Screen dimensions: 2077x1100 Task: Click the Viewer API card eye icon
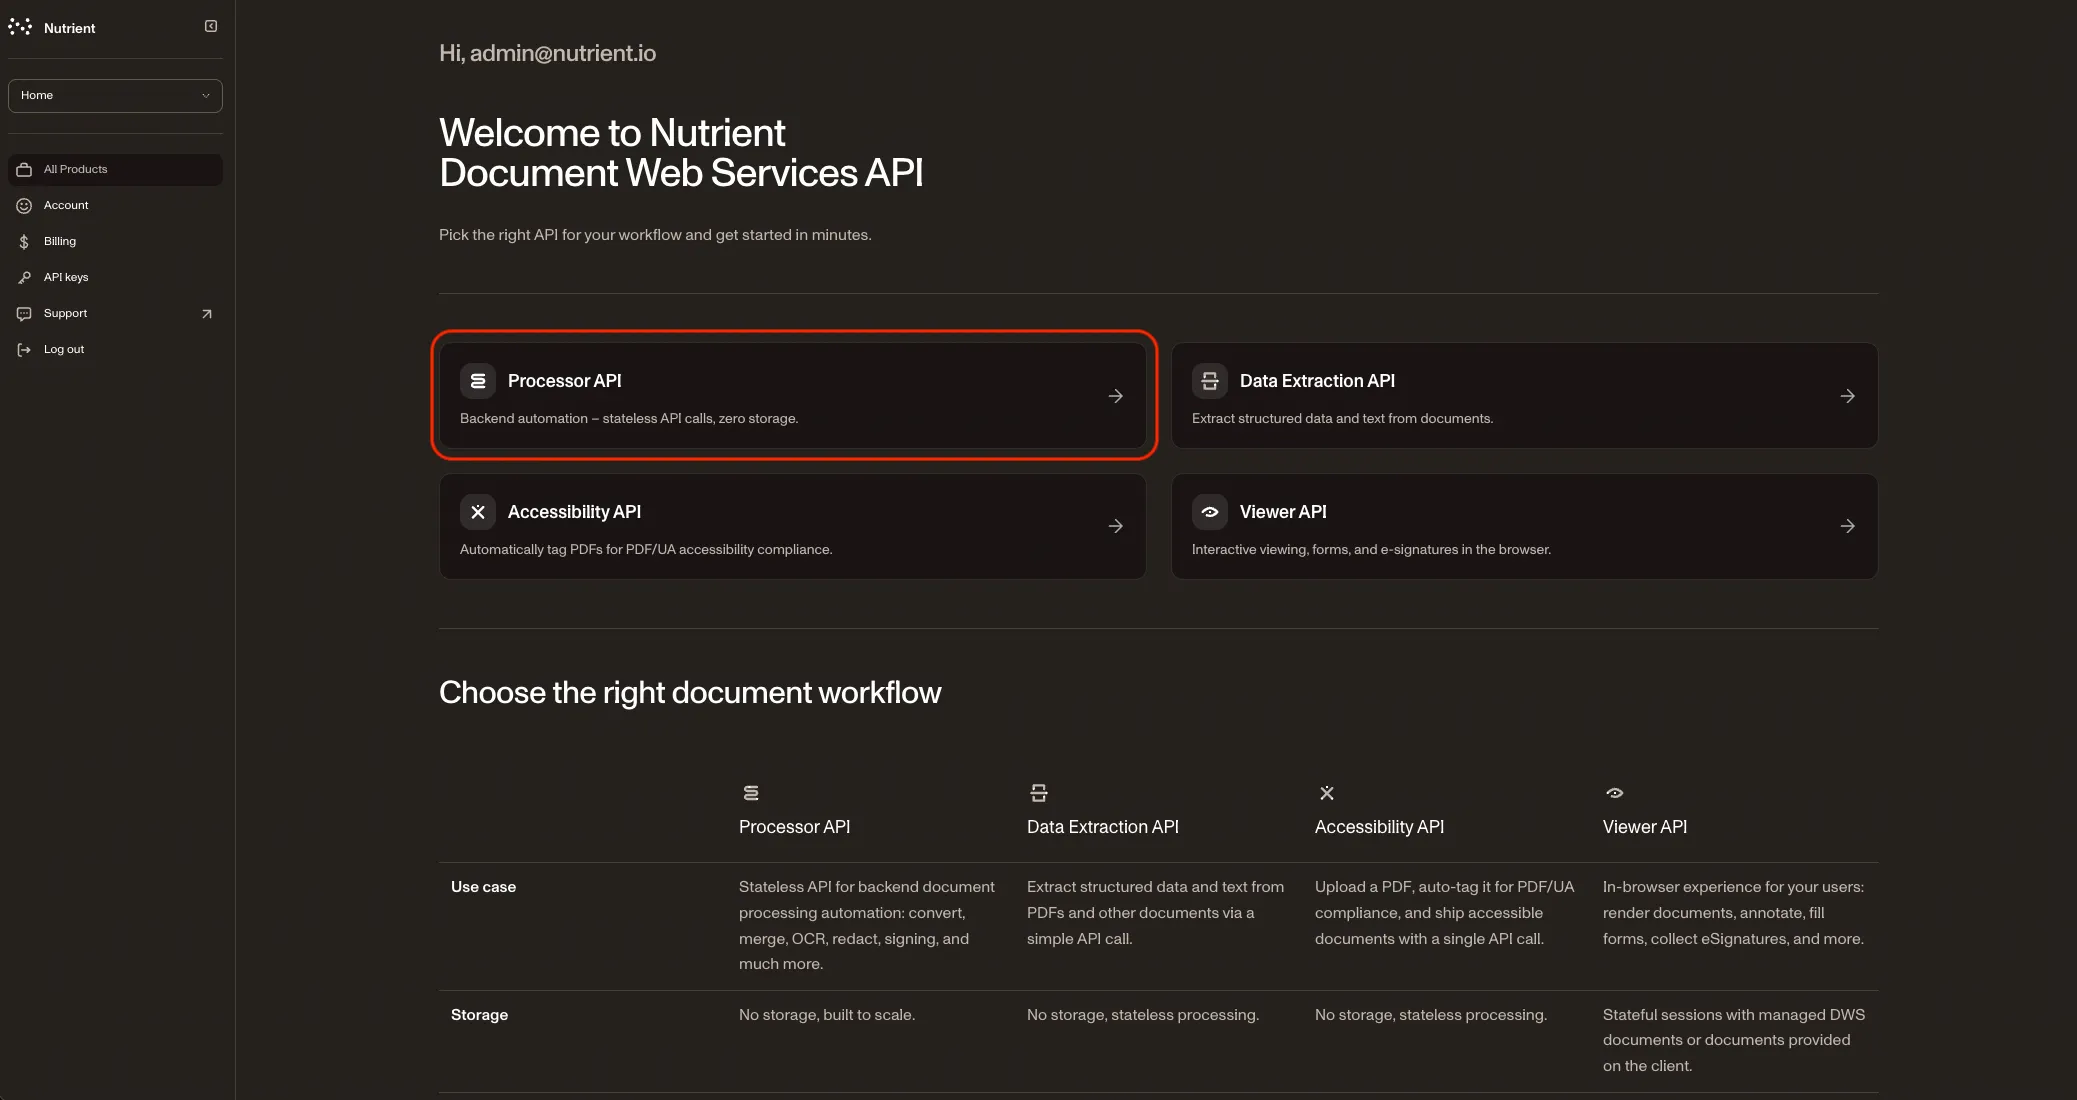point(1210,512)
